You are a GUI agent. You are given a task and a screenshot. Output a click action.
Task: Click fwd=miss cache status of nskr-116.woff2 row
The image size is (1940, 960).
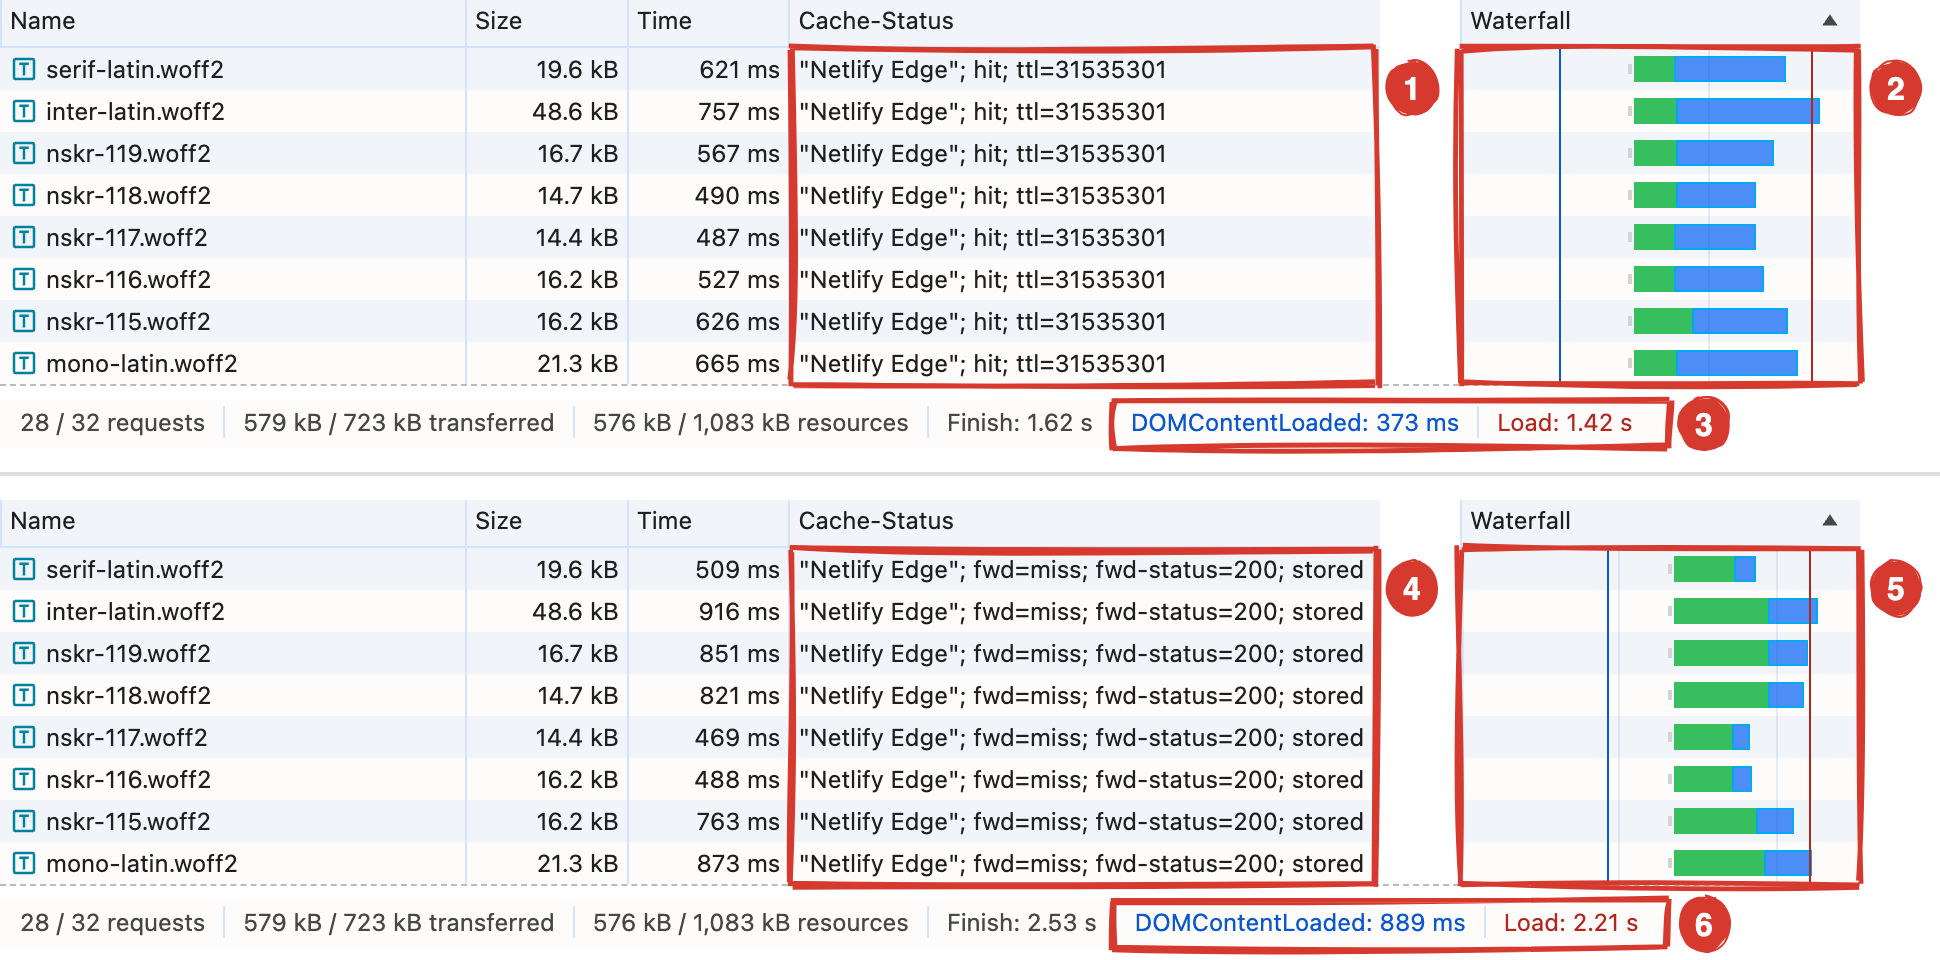(x=1081, y=779)
